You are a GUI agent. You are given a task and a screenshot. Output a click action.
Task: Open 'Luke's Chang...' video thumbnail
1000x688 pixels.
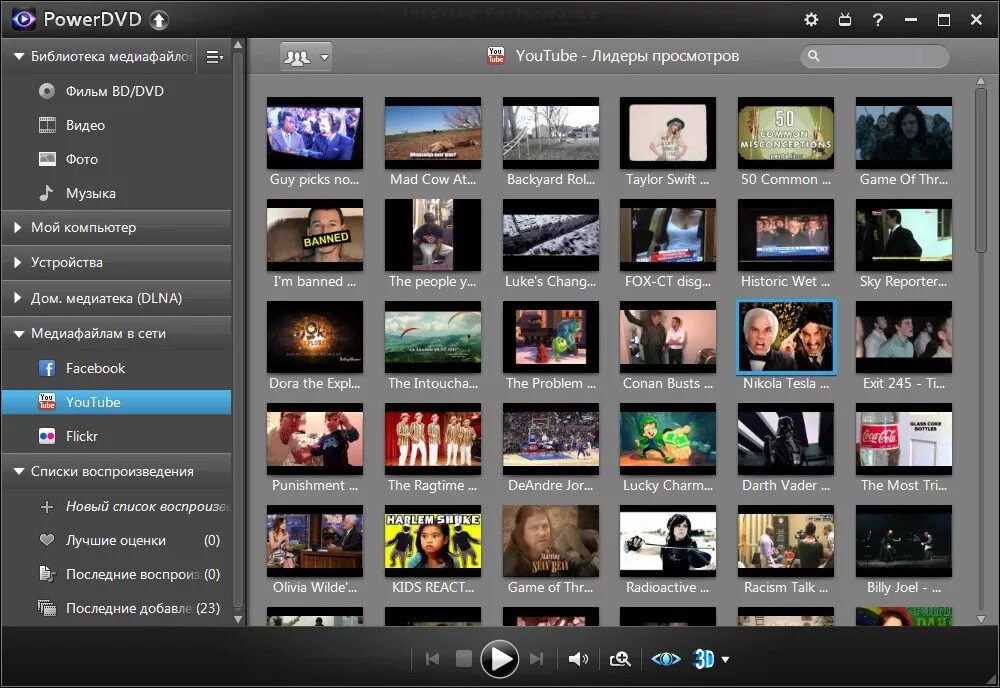tap(551, 235)
